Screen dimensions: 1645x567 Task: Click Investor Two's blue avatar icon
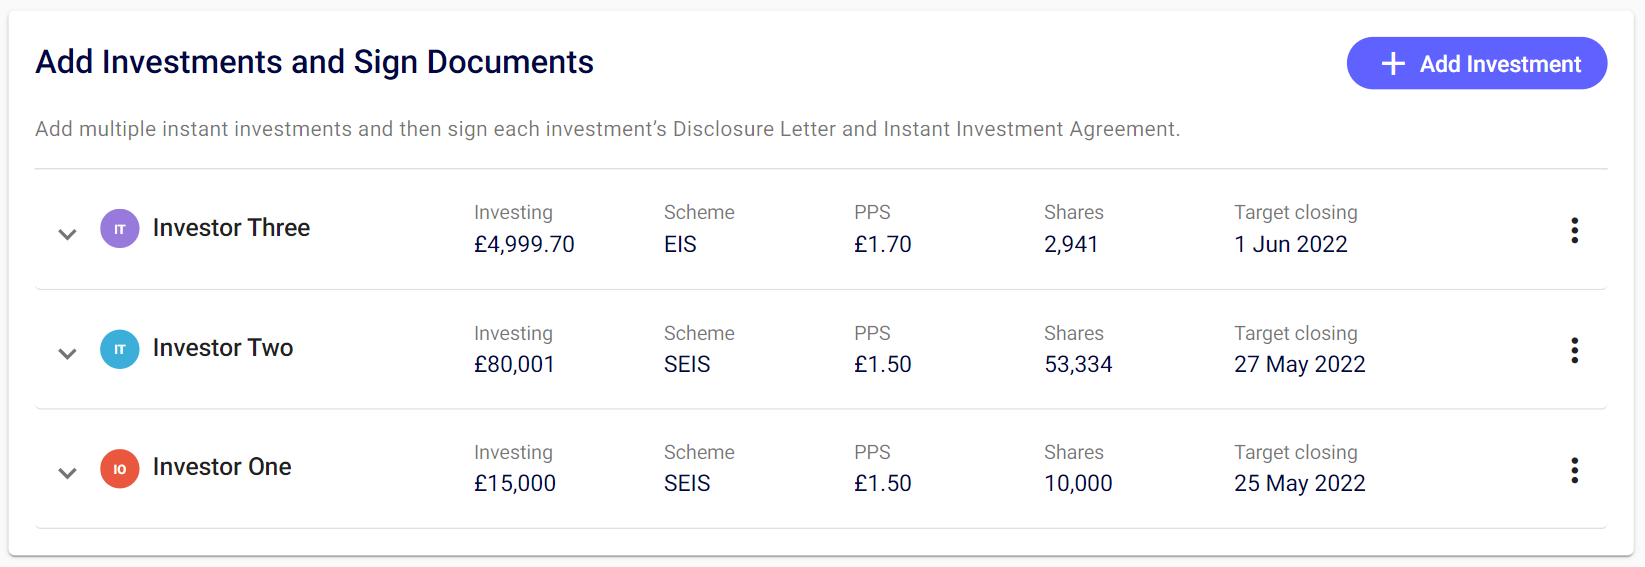click(120, 349)
